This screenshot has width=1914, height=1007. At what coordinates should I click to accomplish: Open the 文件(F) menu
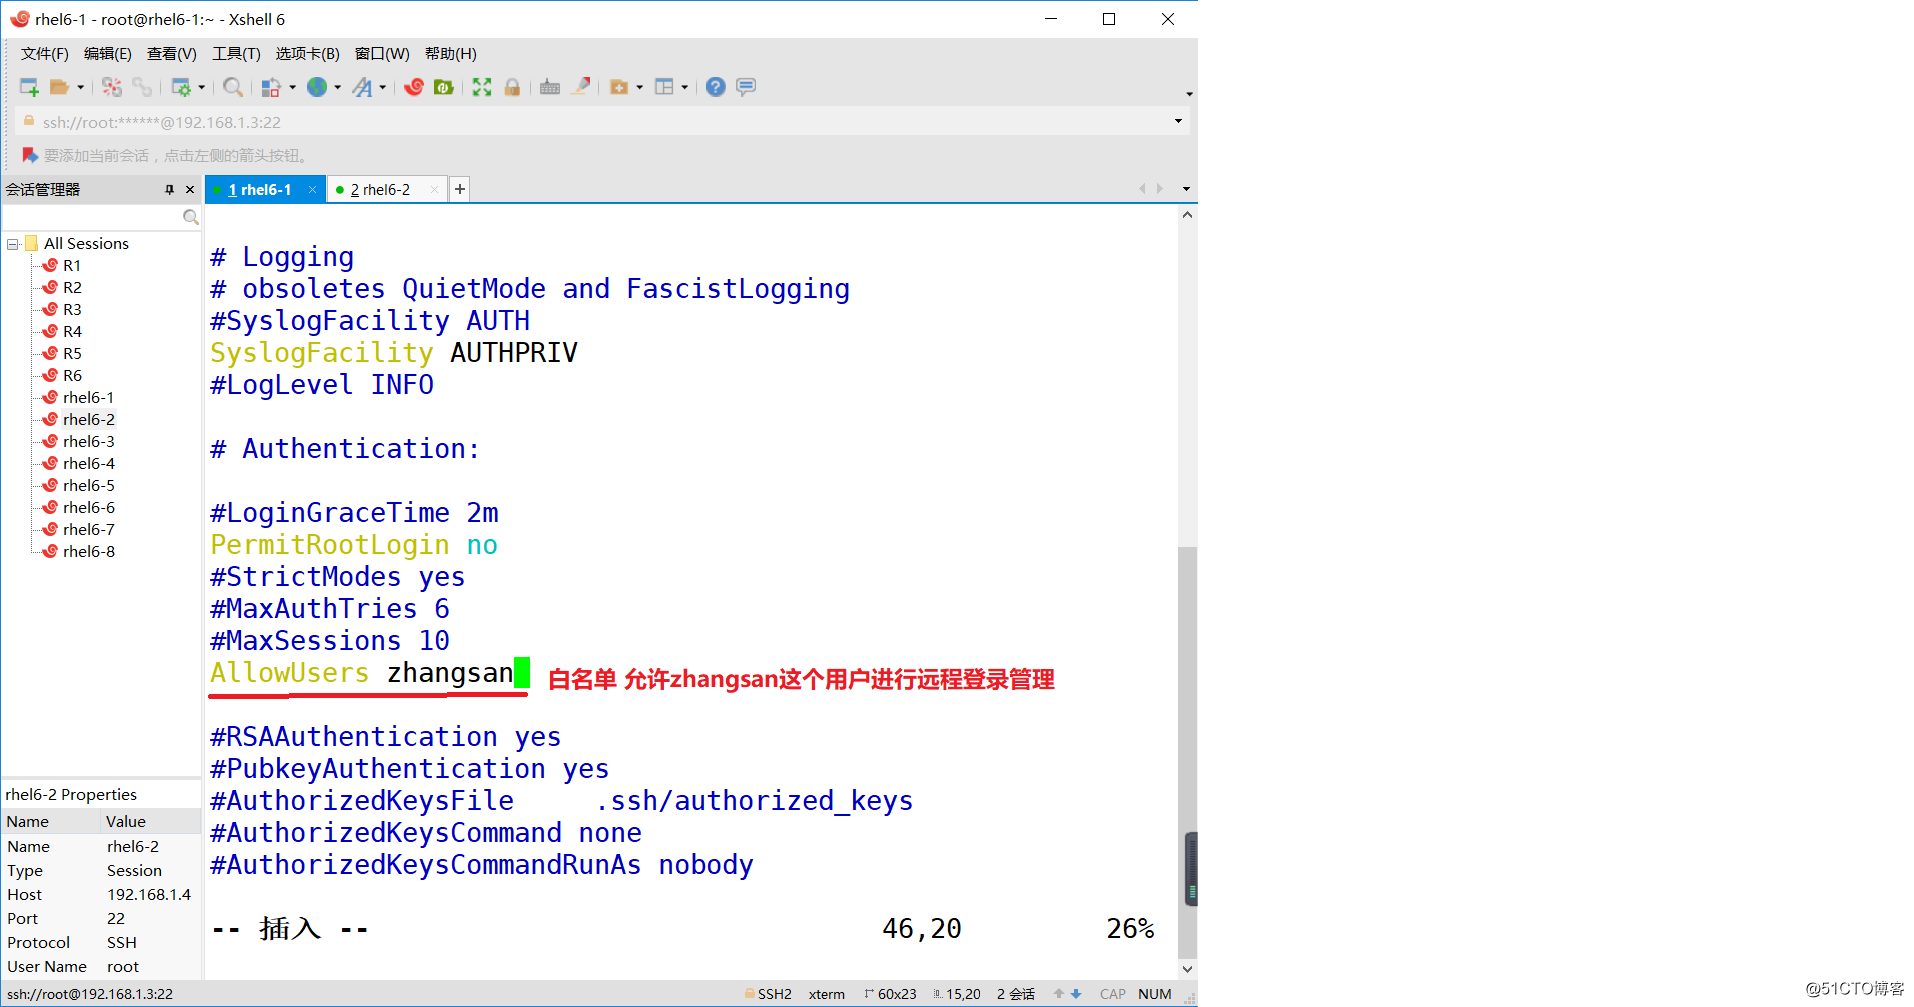coord(45,54)
